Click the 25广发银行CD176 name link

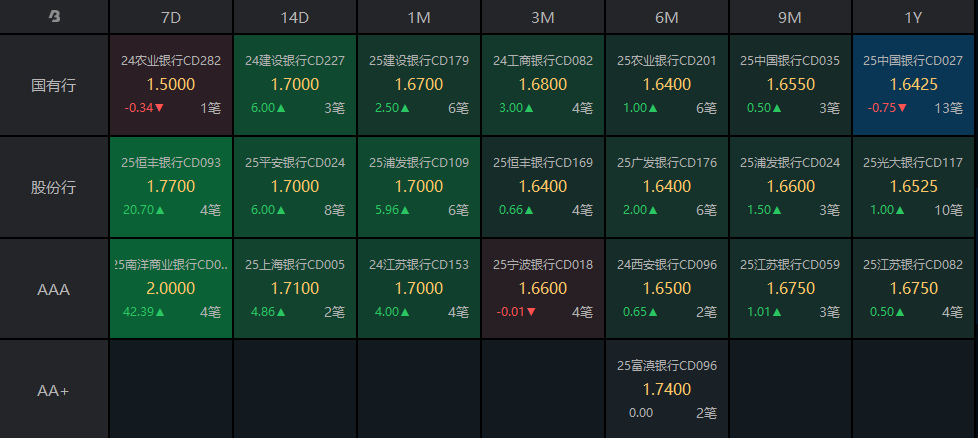(x=667, y=162)
